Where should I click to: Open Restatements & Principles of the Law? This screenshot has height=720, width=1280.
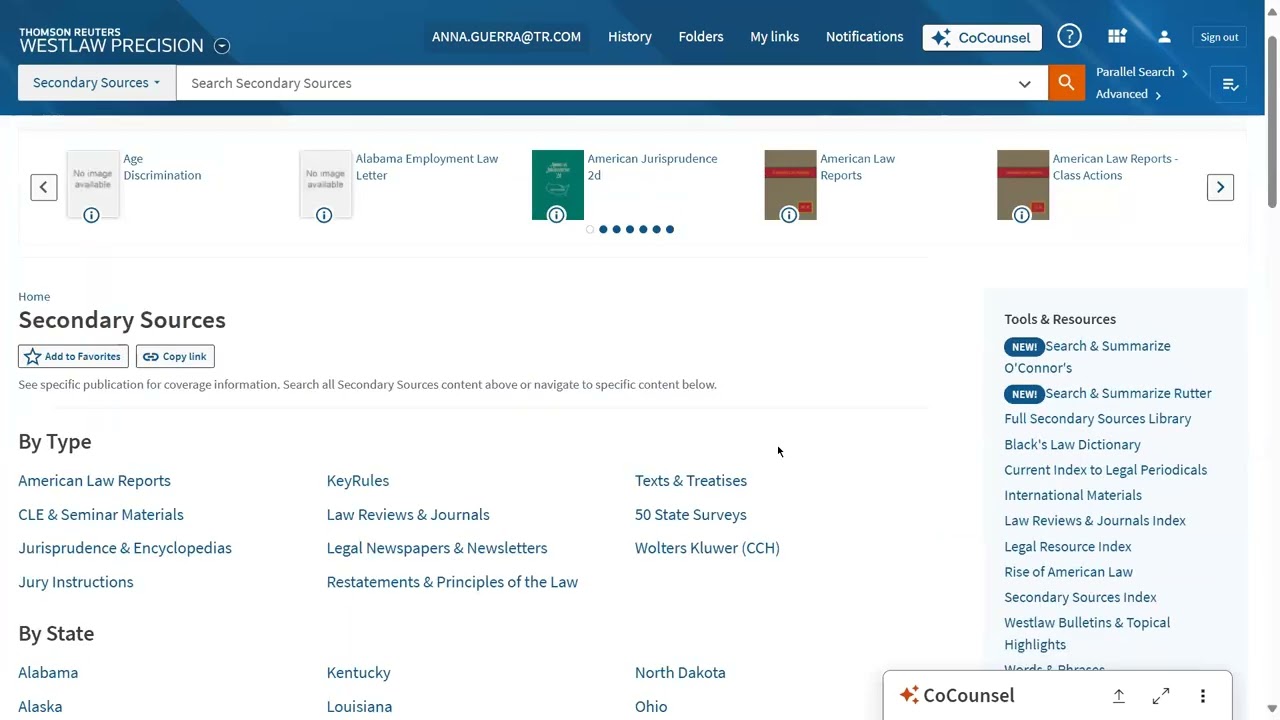(x=452, y=582)
